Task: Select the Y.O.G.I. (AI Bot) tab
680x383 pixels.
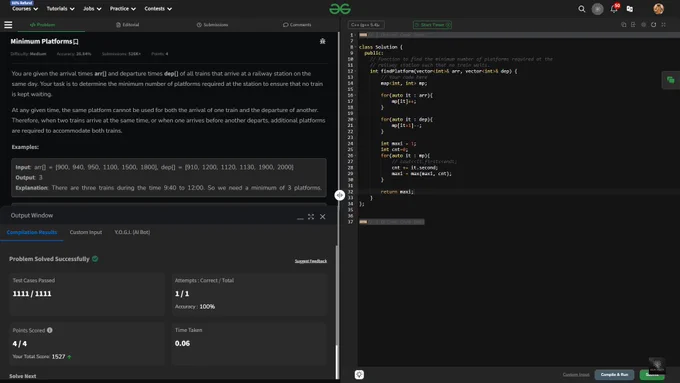Action: coord(132,232)
